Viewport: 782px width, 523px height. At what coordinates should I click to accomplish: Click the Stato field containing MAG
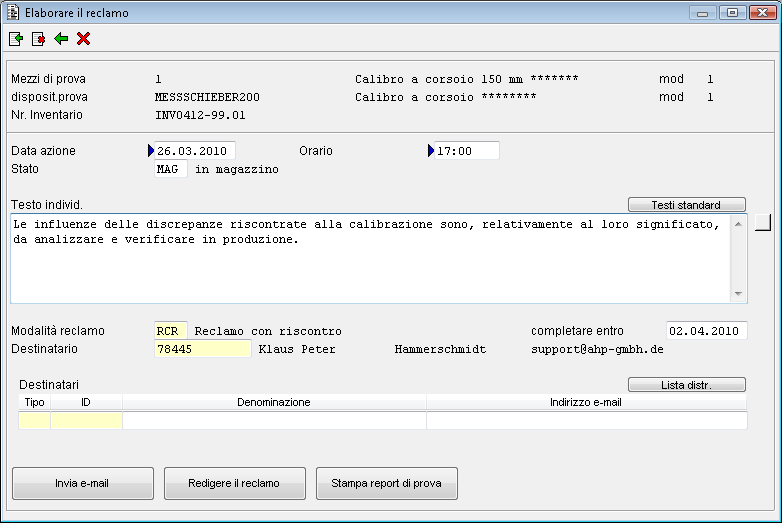tap(171, 169)
